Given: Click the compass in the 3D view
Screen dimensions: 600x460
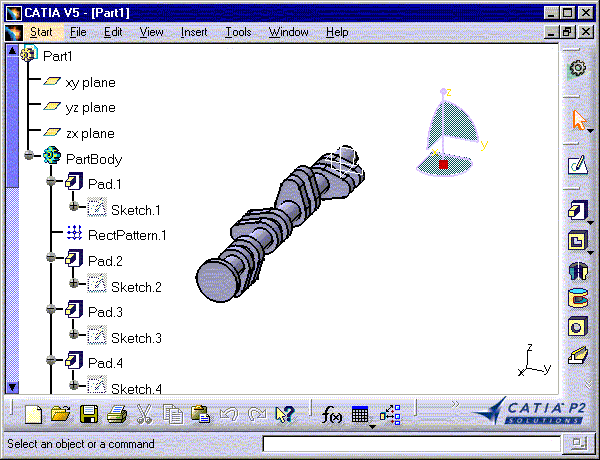Looking at the screenshot, I should 447,132.
